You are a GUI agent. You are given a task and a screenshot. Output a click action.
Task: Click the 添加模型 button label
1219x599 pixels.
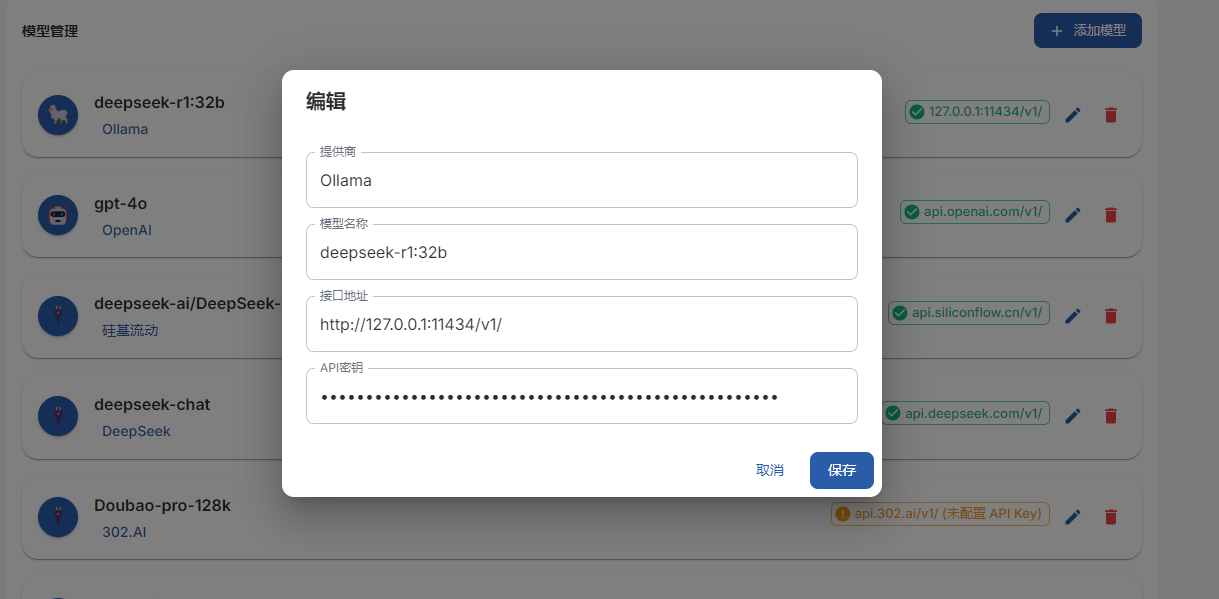pos(1100,31)
